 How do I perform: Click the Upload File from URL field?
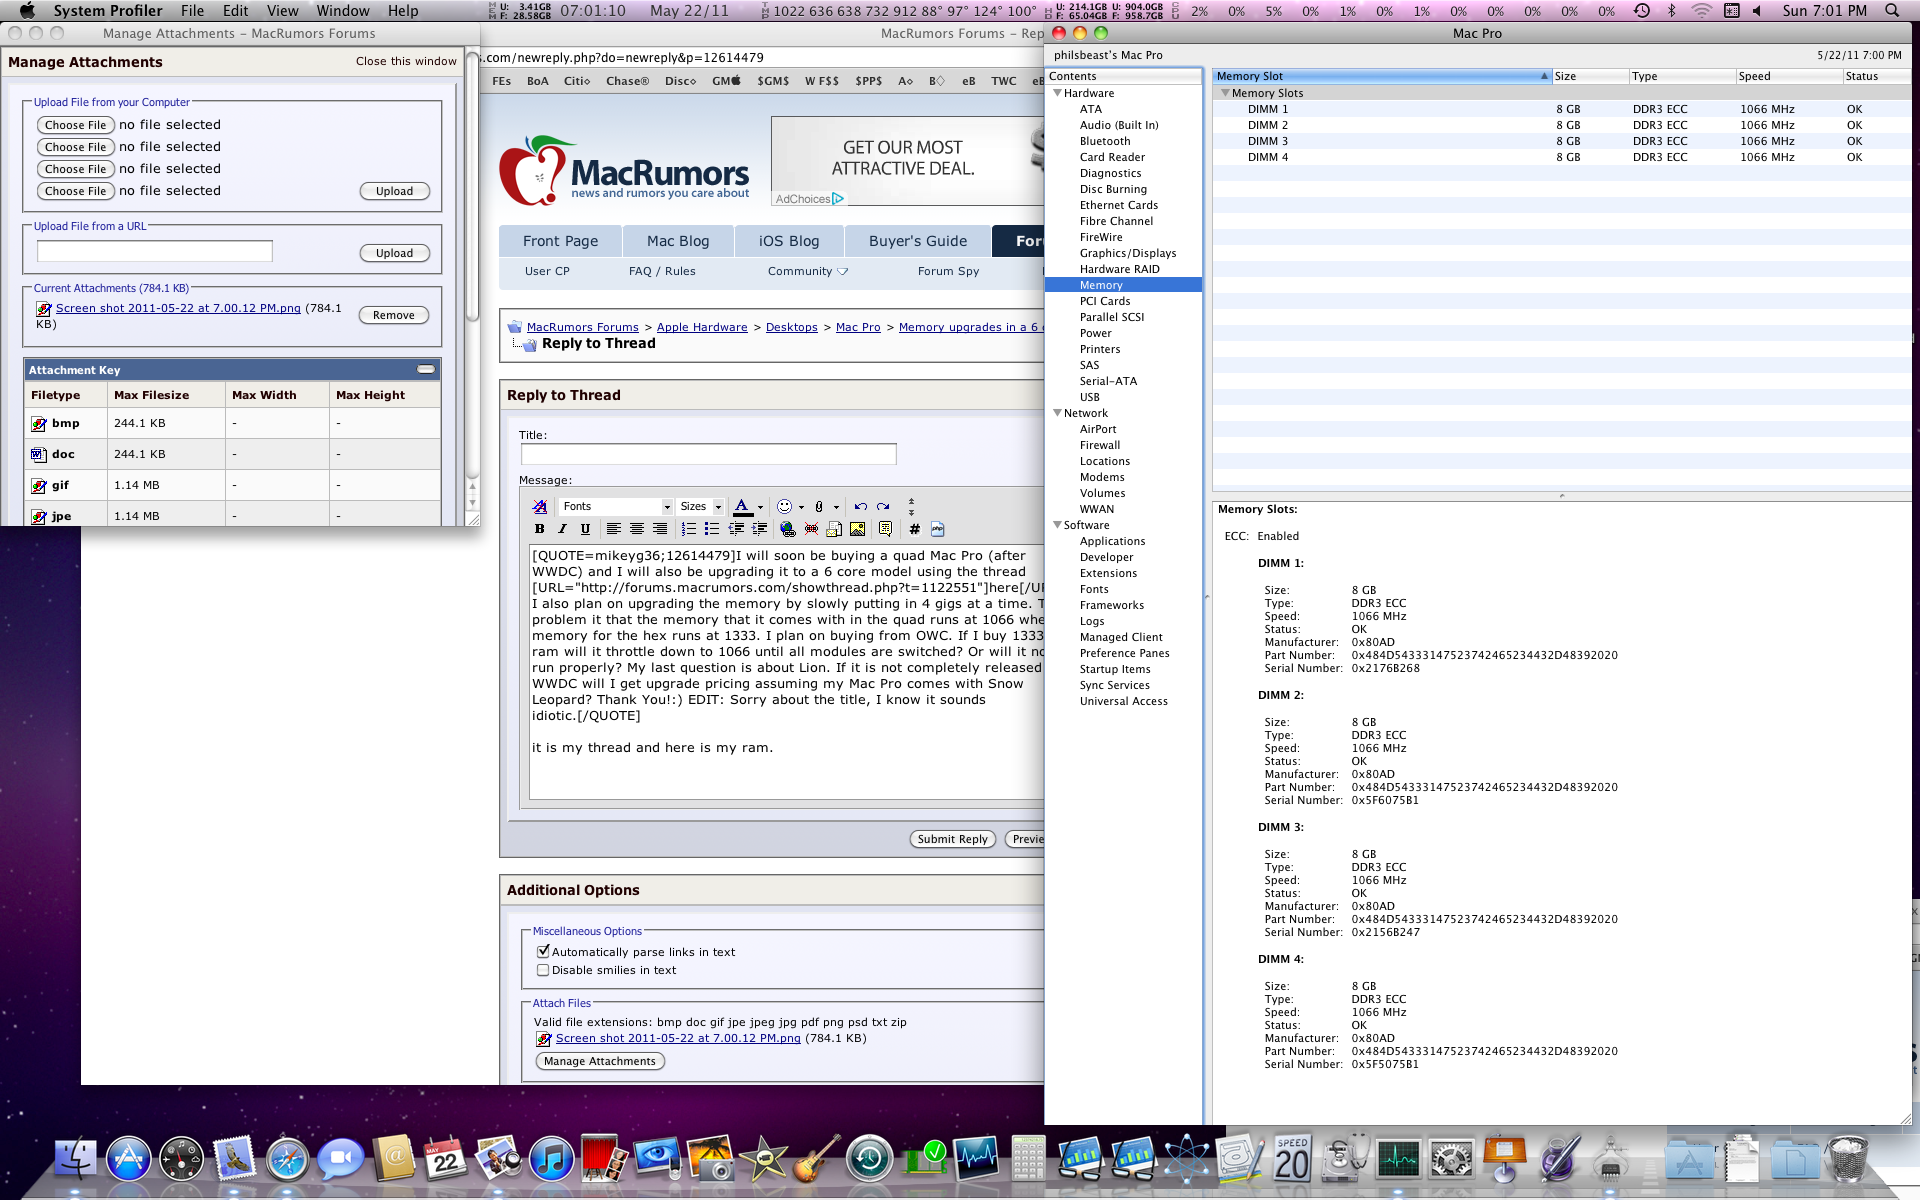[154, 251]
